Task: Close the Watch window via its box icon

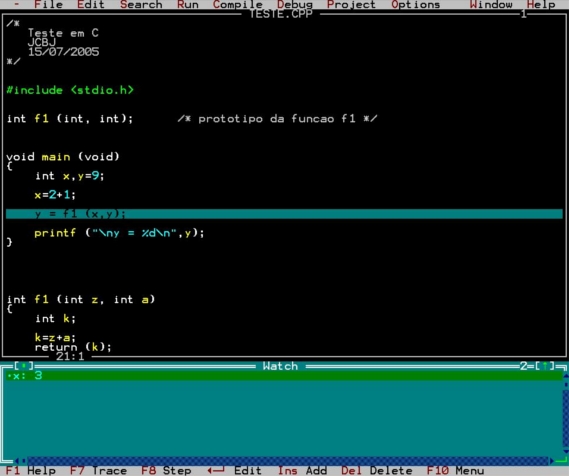Action: [x=24, y=366]
